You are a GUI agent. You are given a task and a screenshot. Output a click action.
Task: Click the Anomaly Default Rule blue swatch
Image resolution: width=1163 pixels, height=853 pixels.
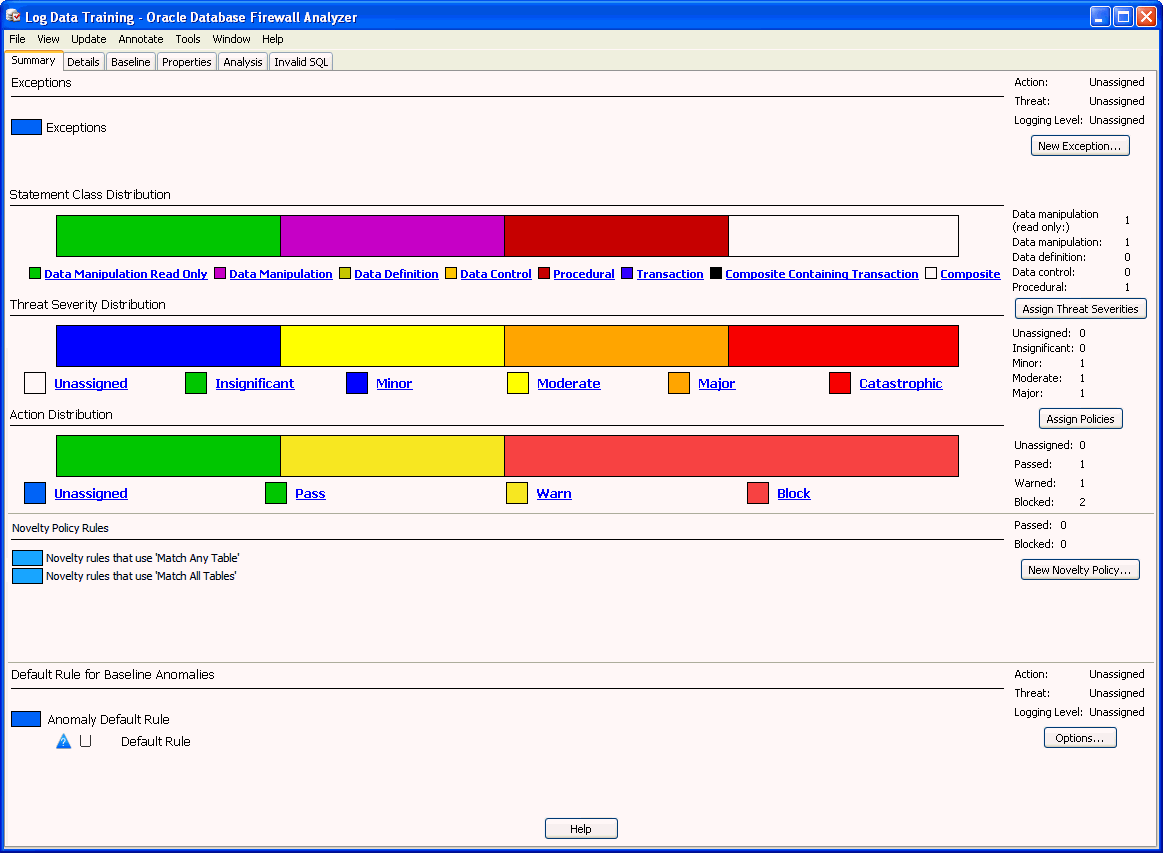pyautogui.click(x=26, y=719)
